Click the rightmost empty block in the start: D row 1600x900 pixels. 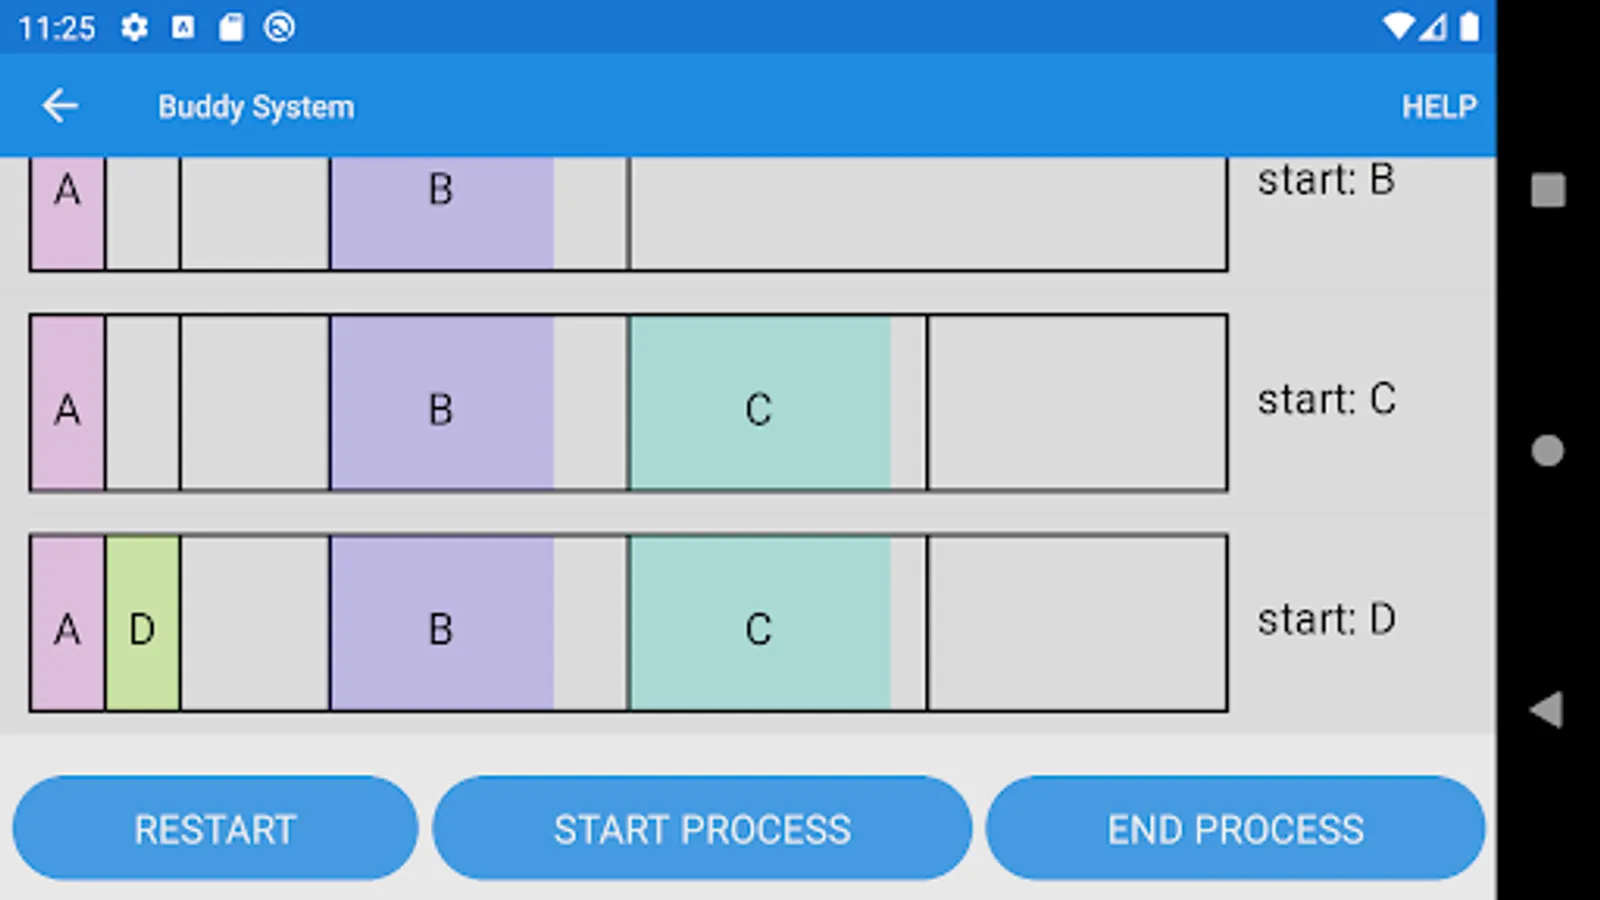click(1077, 624)
